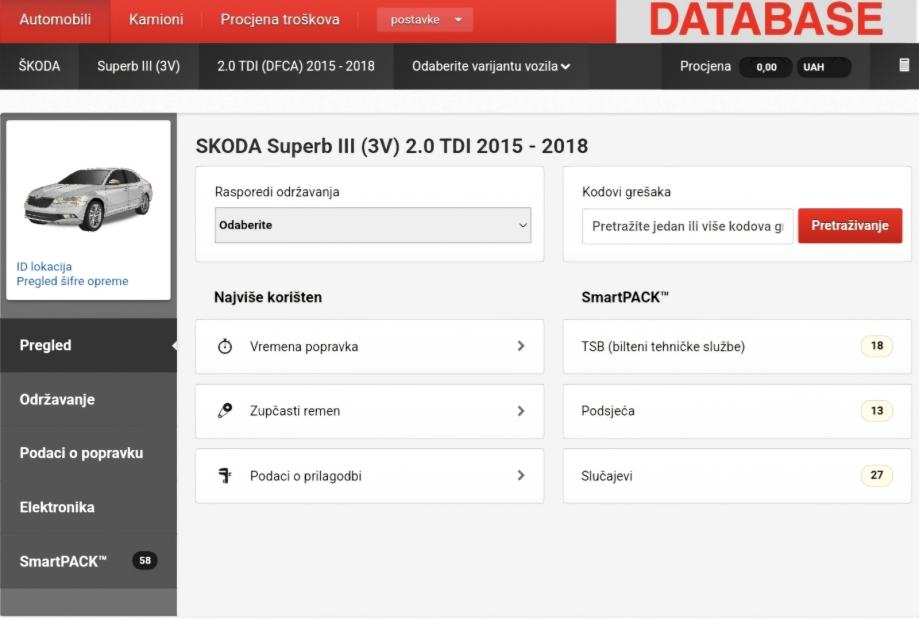Click the 13 badge on Podsjeća row
The height and width of the screenshot is (619, 919).
pyautogui.click(x=877, y=410)
